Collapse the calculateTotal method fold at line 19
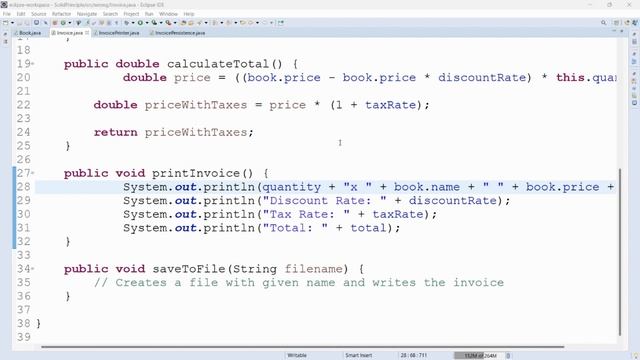The height and width of the screenshot is (360, 640). tap(33, 64)
